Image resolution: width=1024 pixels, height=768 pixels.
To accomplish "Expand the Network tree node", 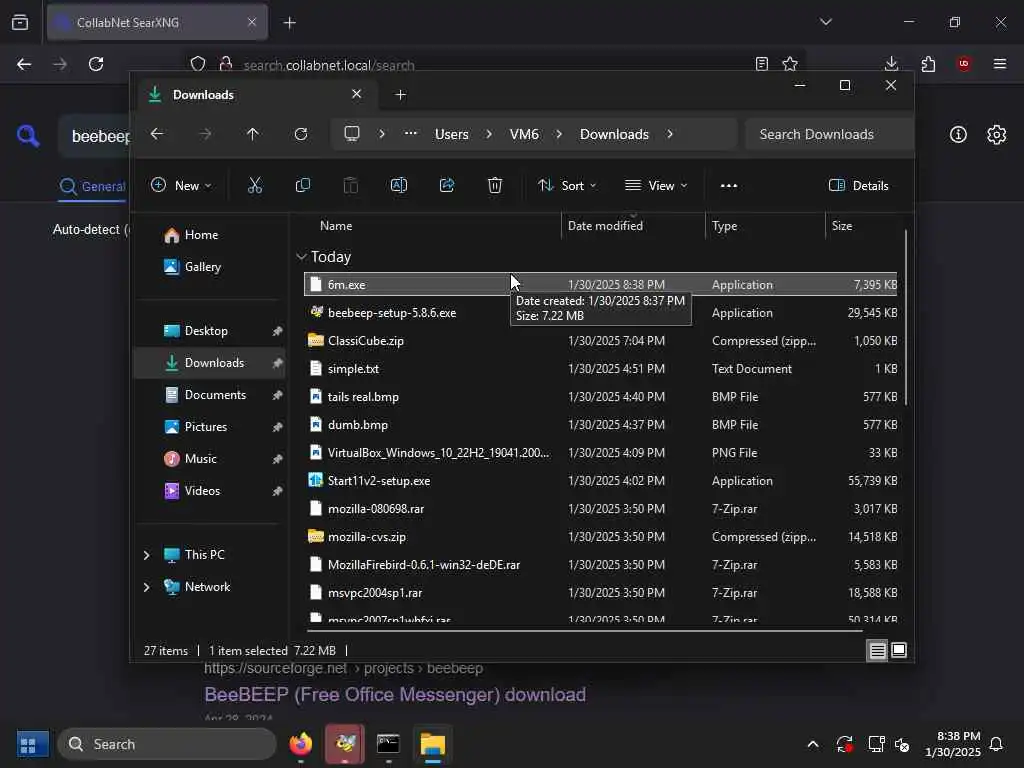I will pos(146,587).
